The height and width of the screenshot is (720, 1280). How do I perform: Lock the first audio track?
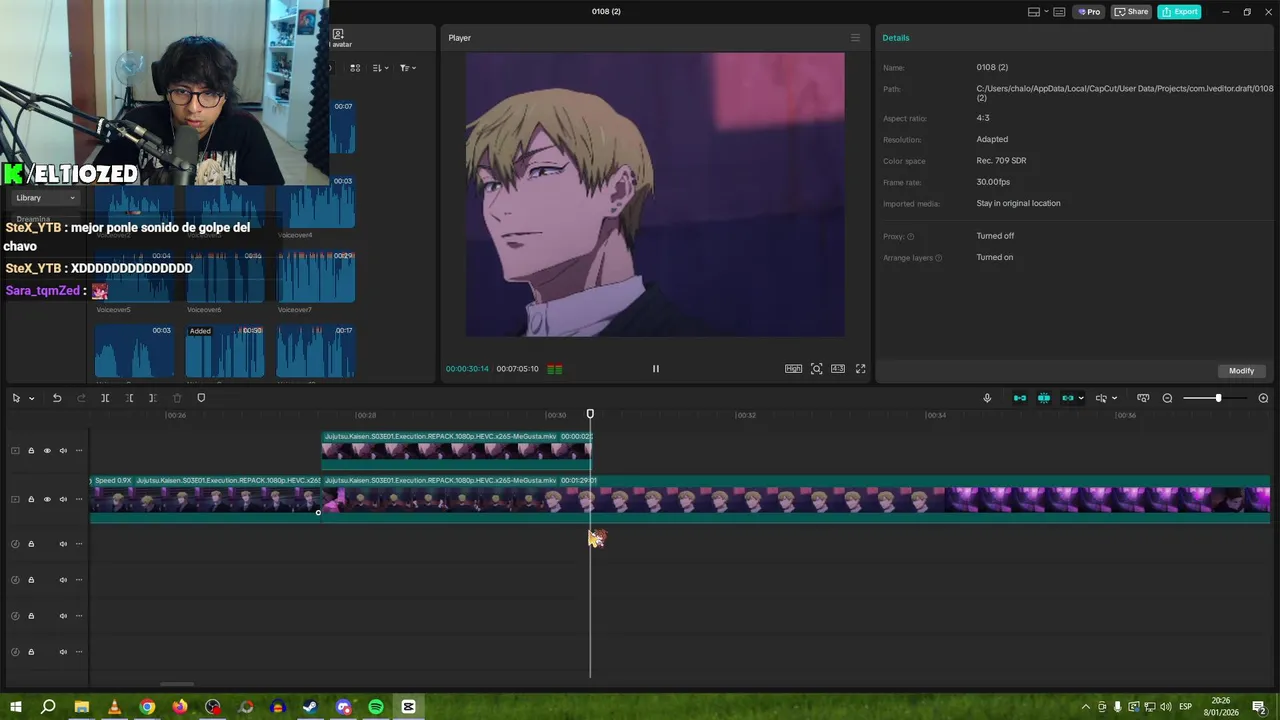coord(31,544)
